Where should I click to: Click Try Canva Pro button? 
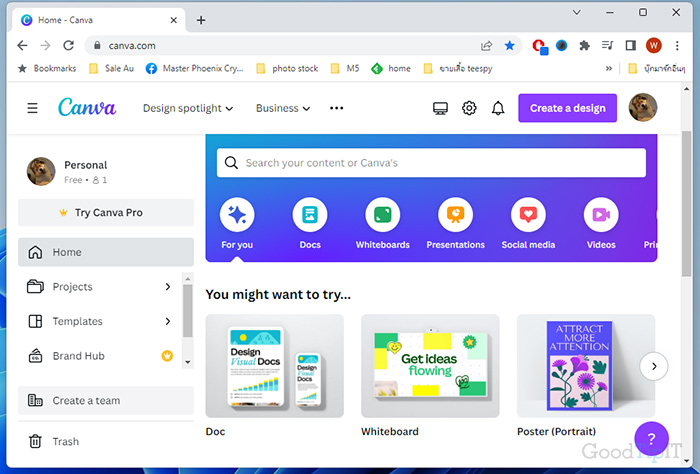(x=106, y=212)
